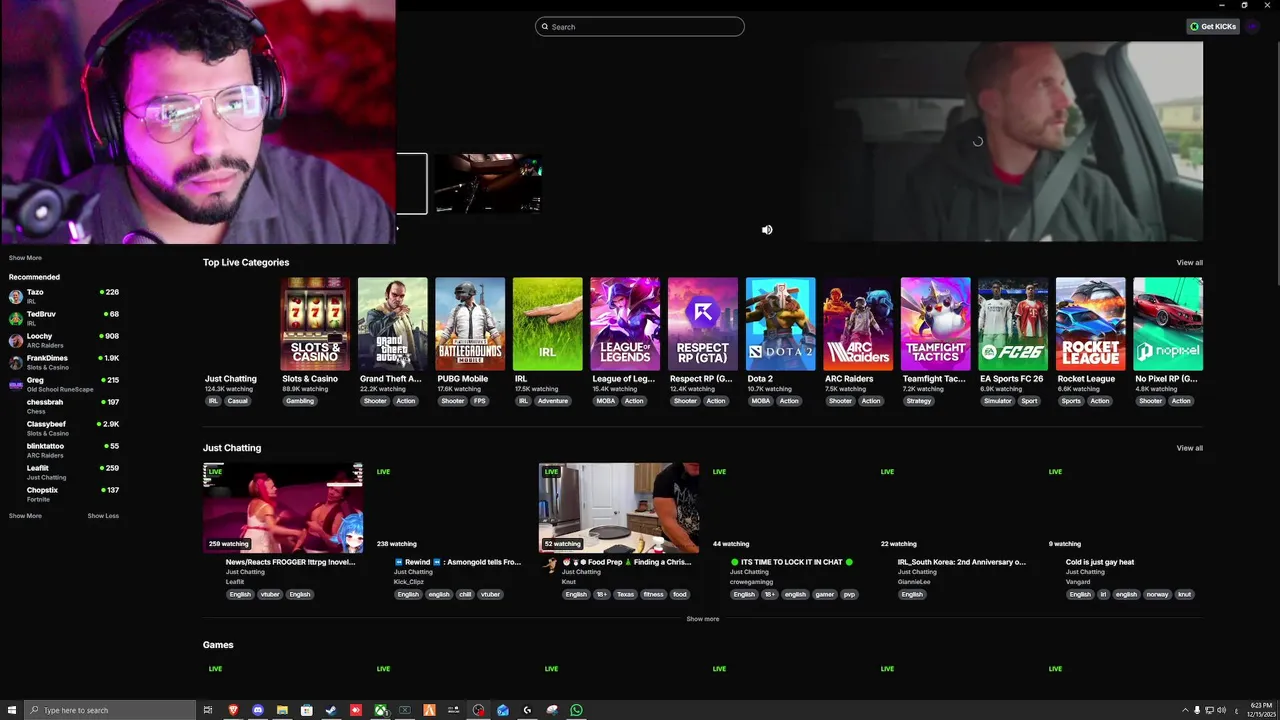This screenshot has width=1280, height=720.
Task: Click the microphone icon in the system tray
Action: (1197, 710)
